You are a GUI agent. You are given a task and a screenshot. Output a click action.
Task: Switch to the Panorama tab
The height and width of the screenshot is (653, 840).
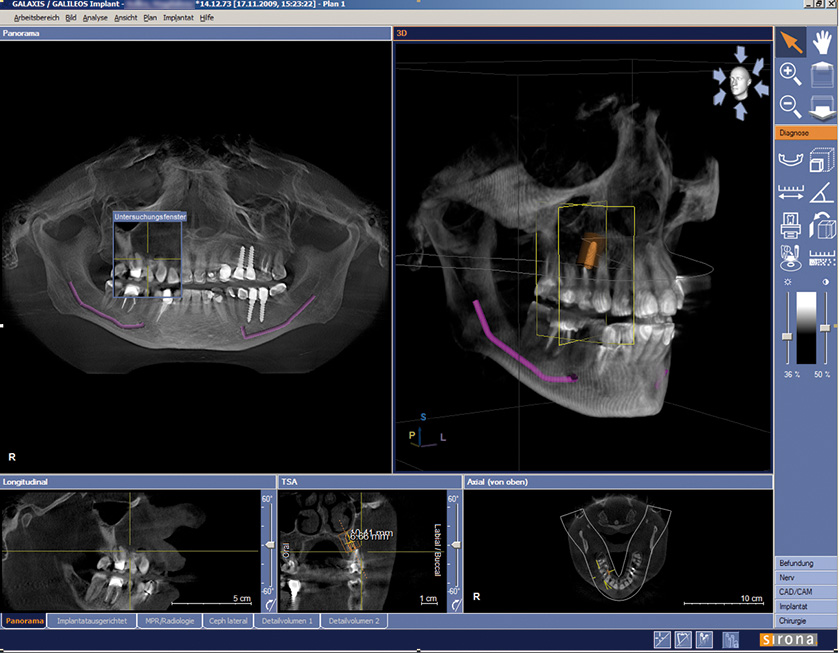[24, 621]
